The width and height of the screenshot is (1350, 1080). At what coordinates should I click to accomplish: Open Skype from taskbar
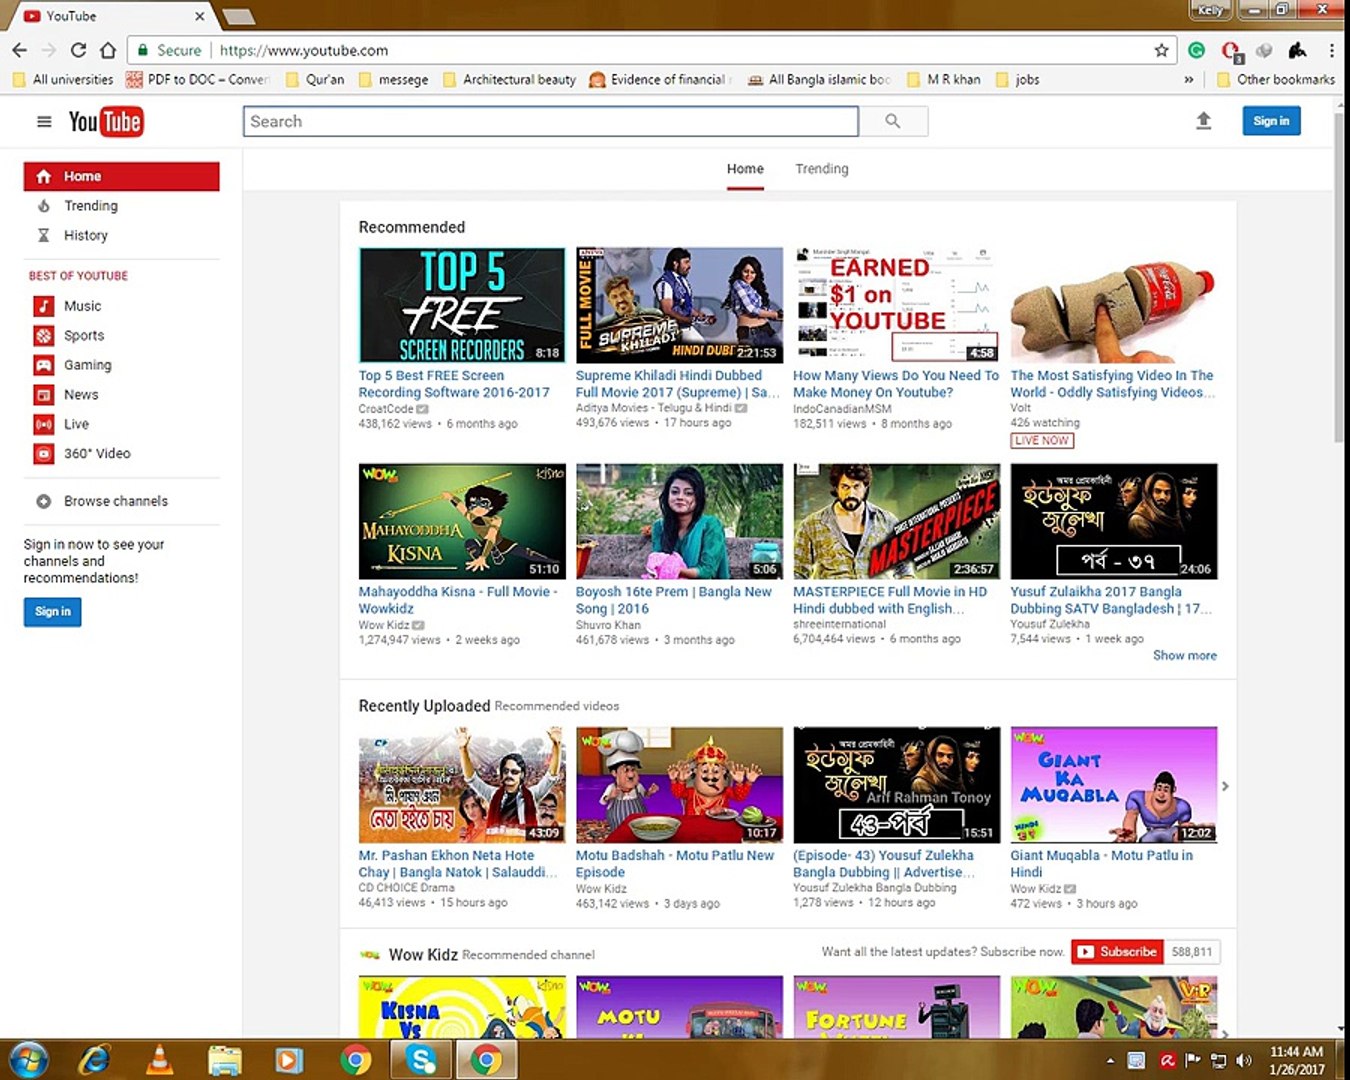[420, 1059]
